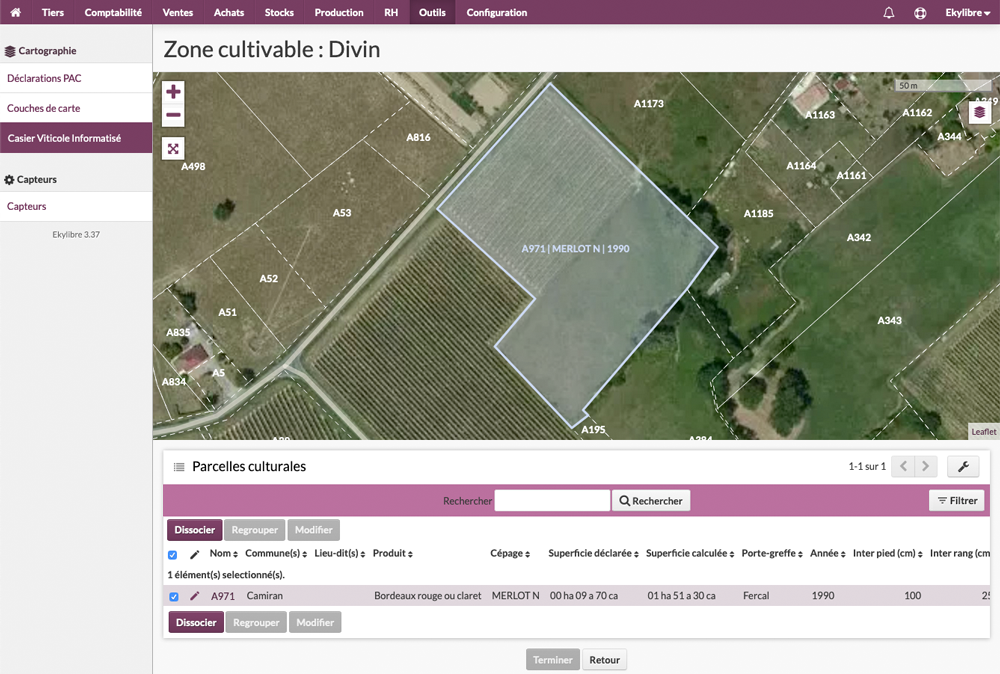
Task: Click the top Modifier button
Action: pos(313,530)
